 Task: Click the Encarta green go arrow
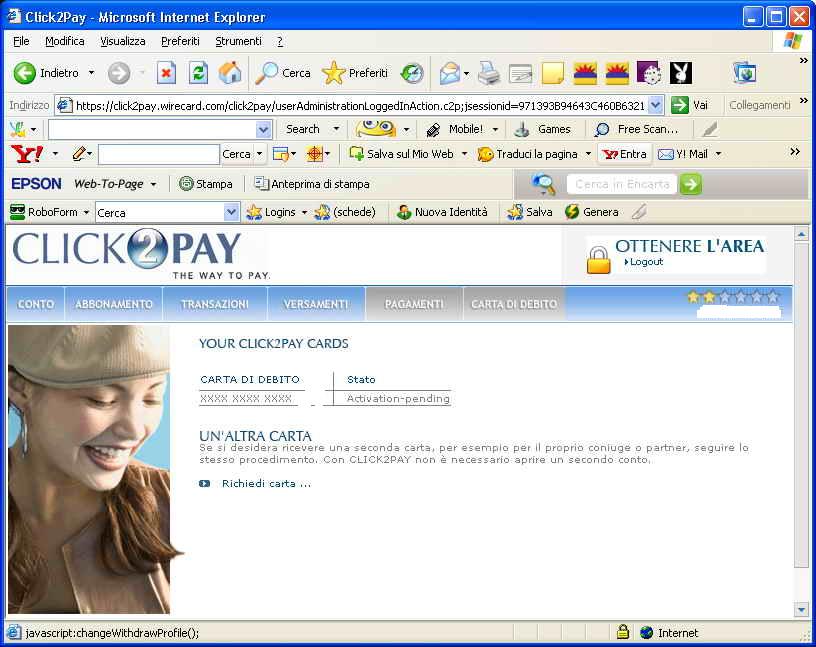691,184
